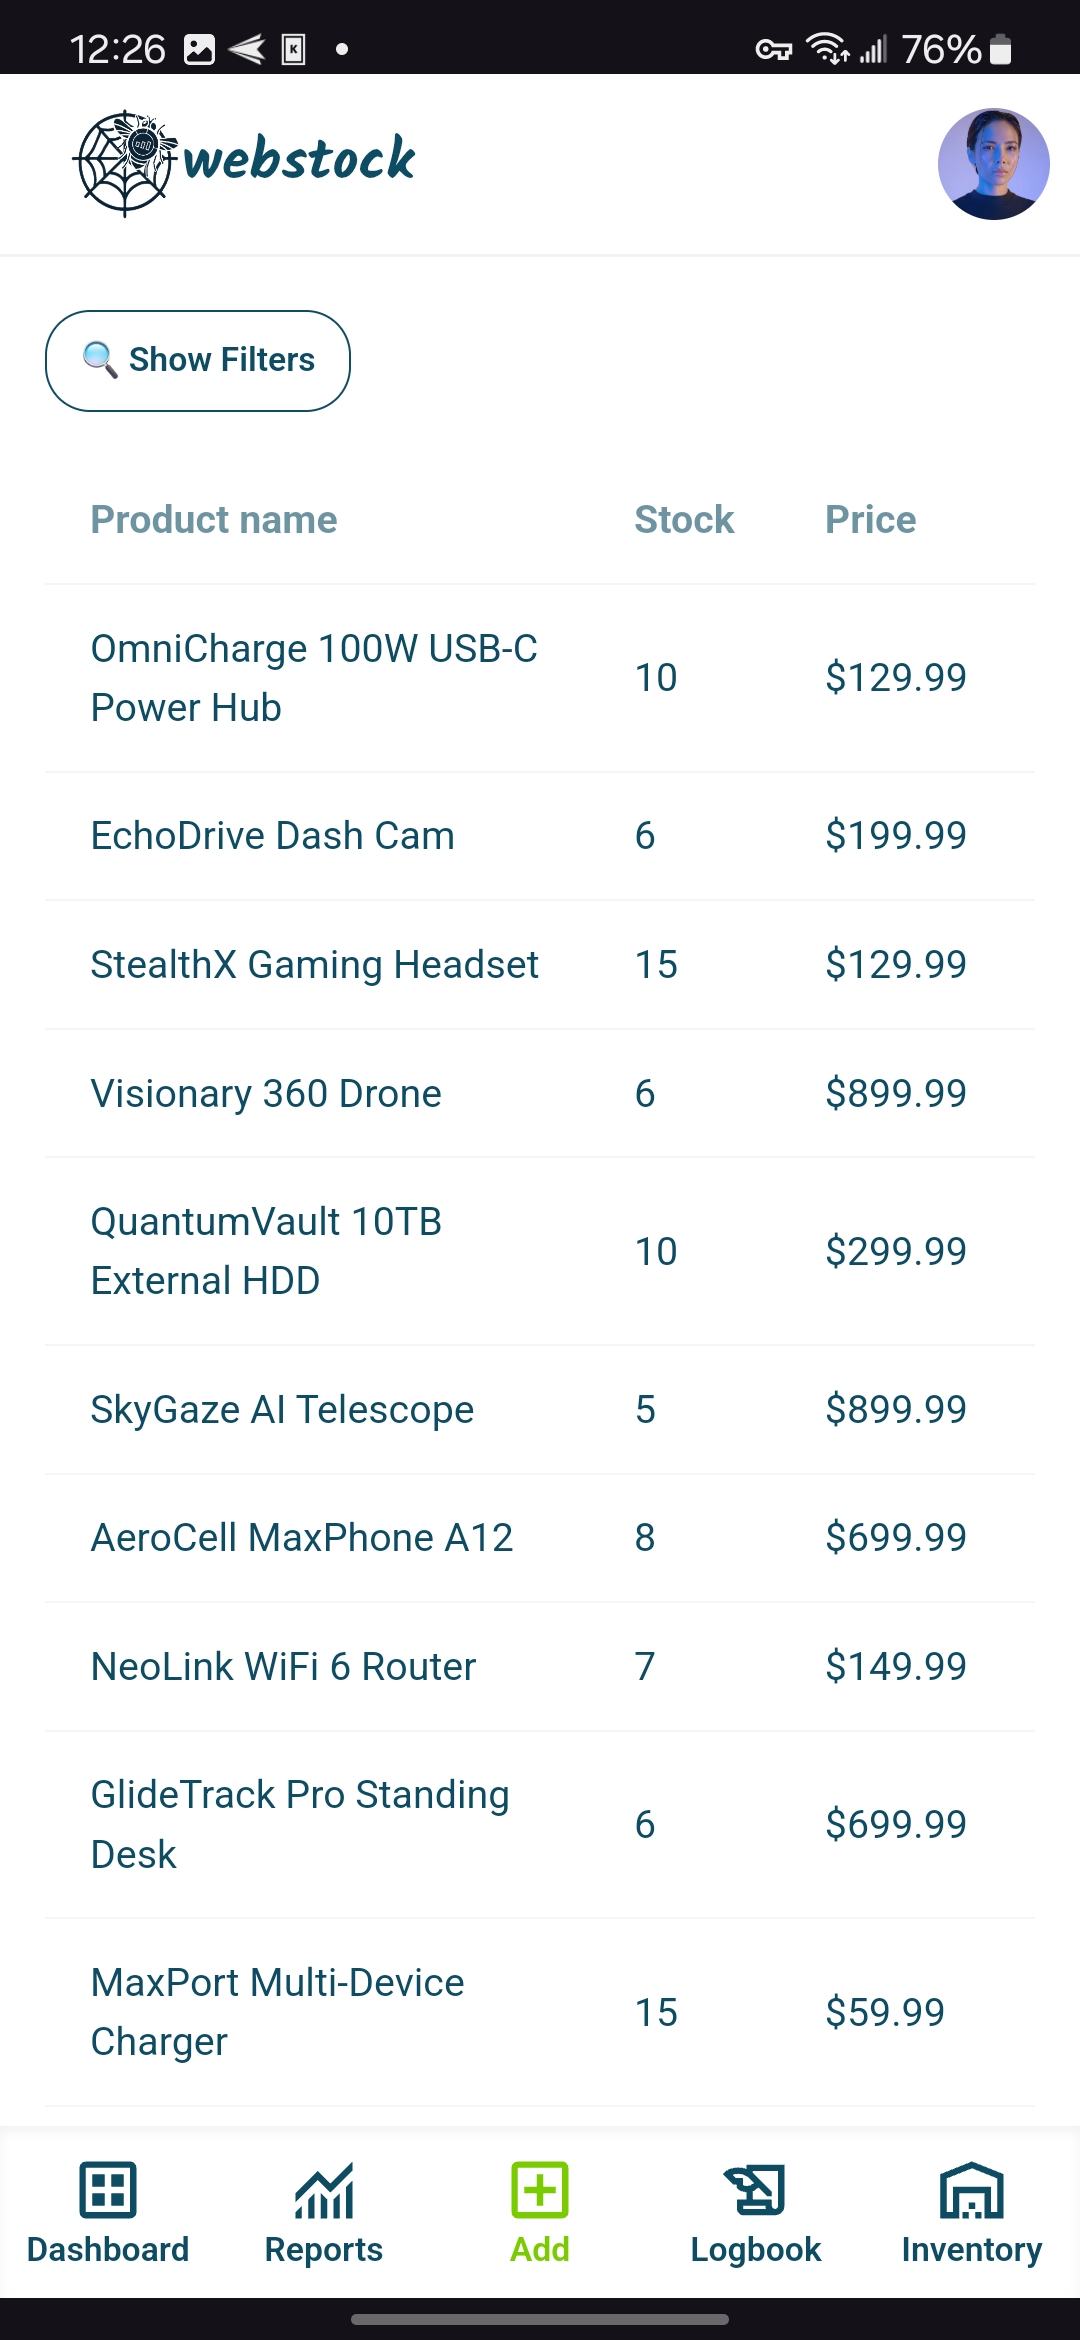Screen dimensions: 1080x2340
Task: Select the Visionary 360 Drone entry
Action: (266, 1094)
